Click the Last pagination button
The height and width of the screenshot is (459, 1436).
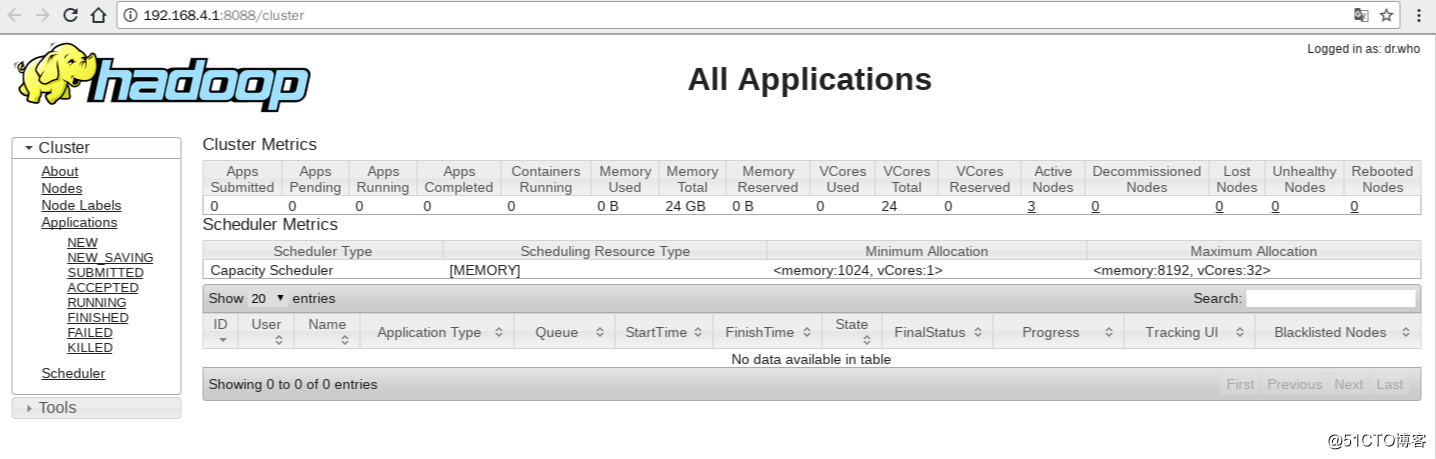click(1390, 384)
